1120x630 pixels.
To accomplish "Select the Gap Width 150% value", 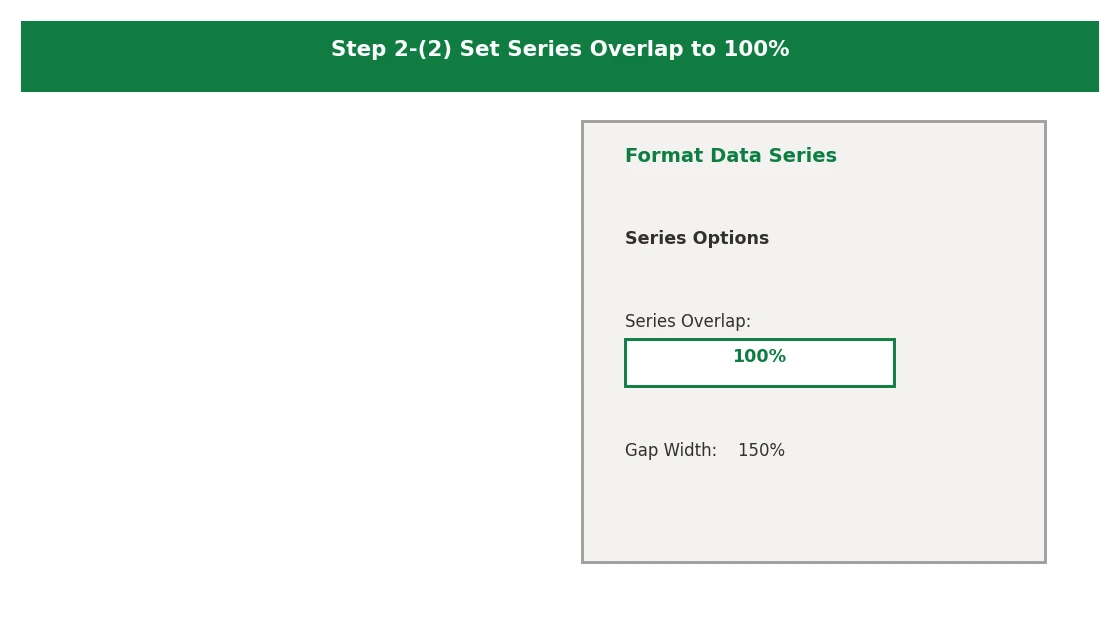I will click(761, 450).
